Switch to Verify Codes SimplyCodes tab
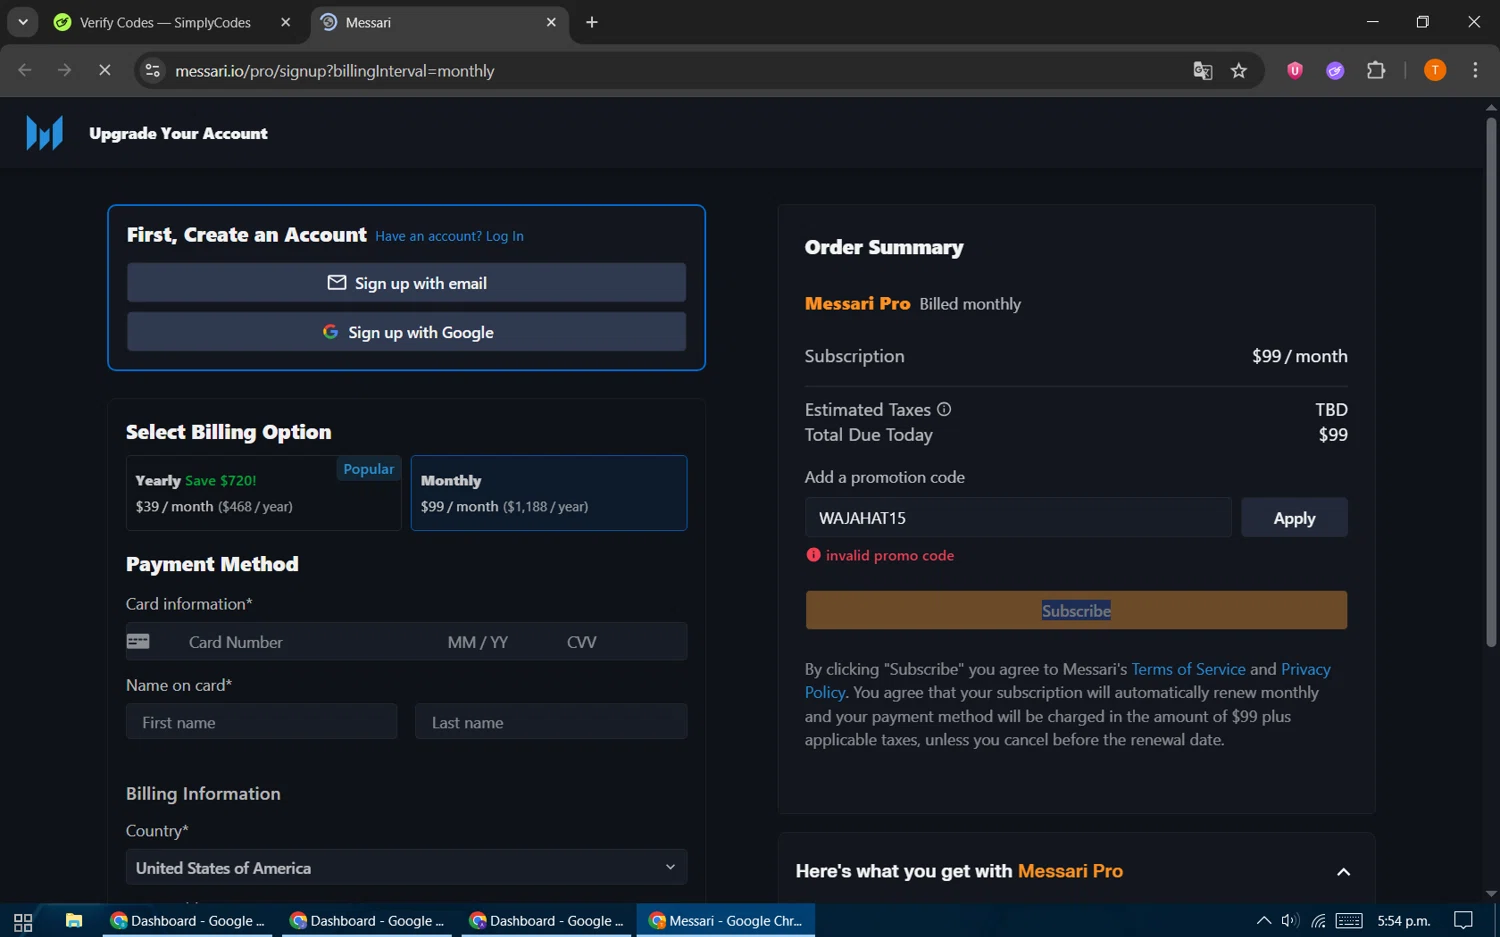 [166, 22]
